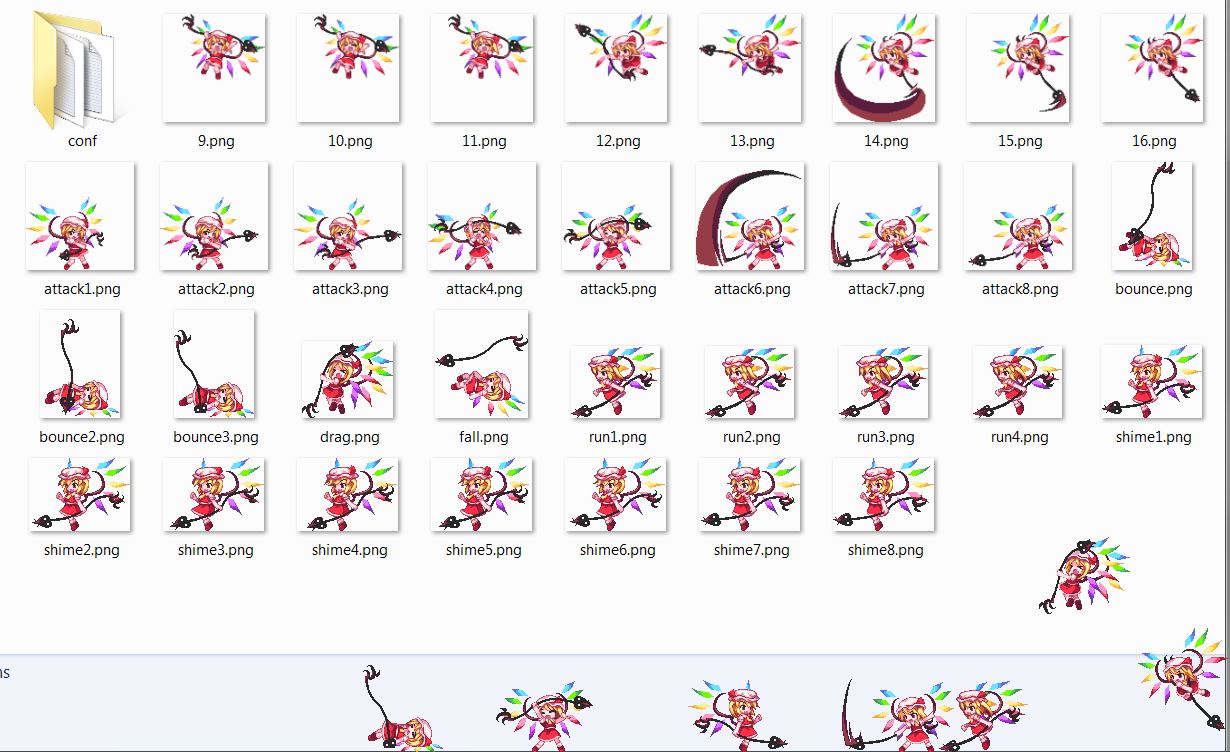Click the run1.png file name text
Viewport: 1230px width, 752px height.
click(618, 437)
